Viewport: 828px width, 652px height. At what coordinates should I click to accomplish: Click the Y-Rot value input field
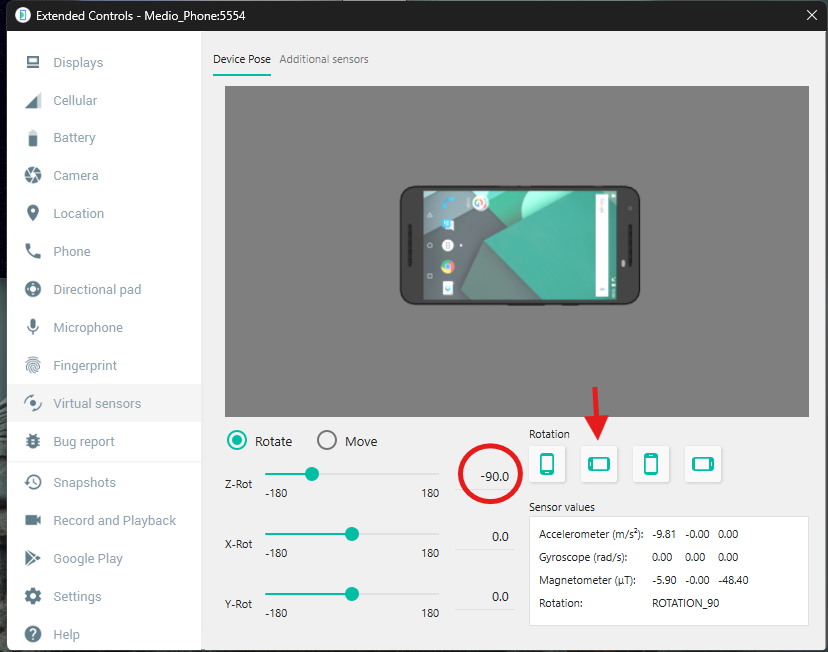click(x=487, y=597)
